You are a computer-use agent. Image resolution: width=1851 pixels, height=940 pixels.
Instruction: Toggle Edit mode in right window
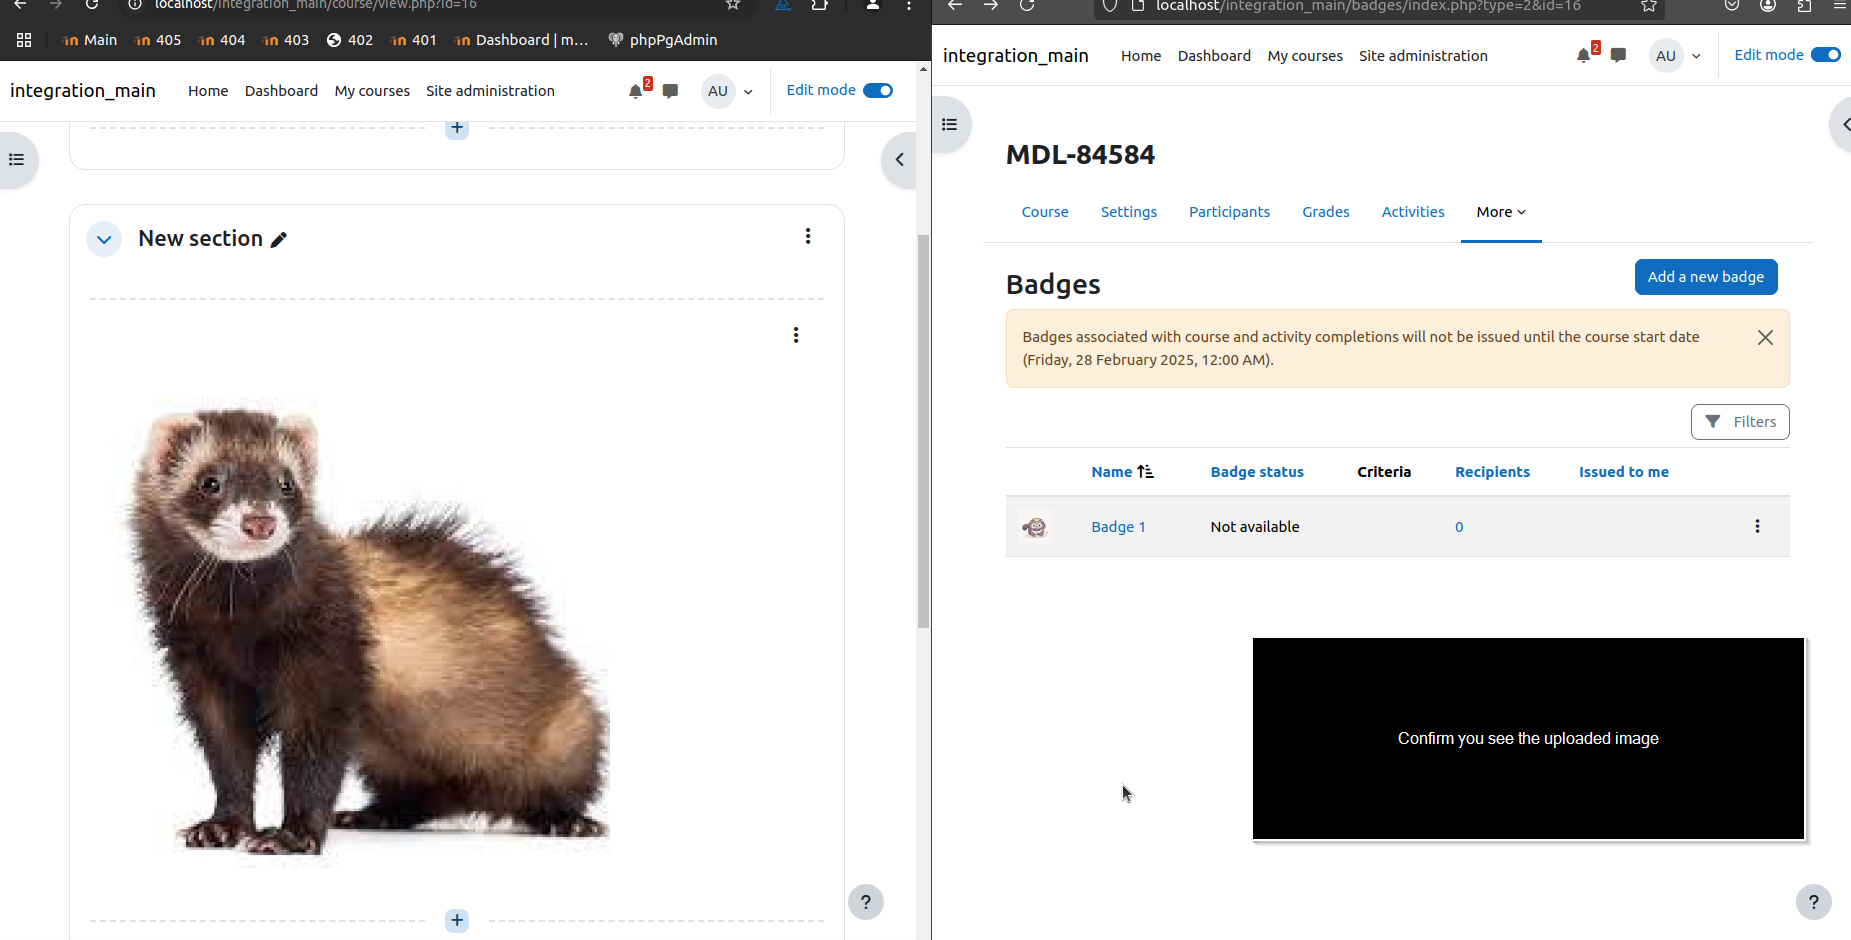(1826, 55)
